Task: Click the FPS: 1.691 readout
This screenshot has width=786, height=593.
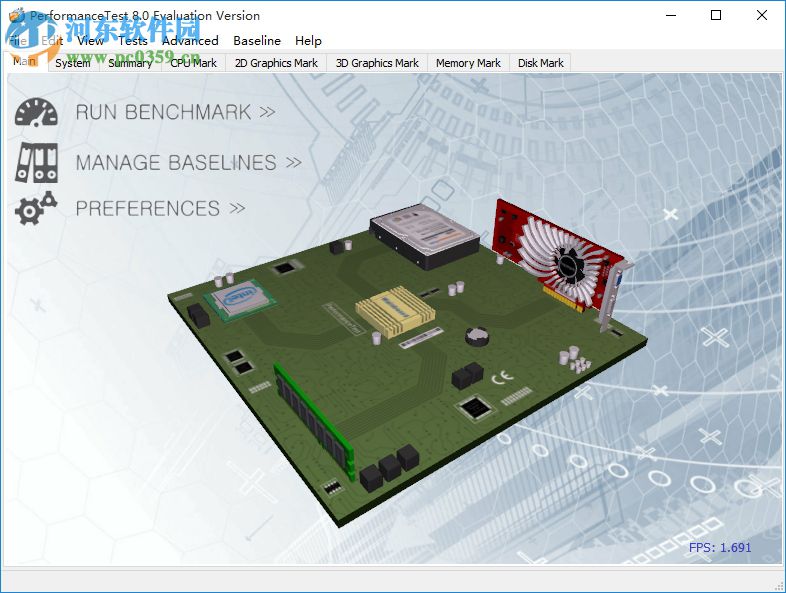Action: click(x=720, y=547)
